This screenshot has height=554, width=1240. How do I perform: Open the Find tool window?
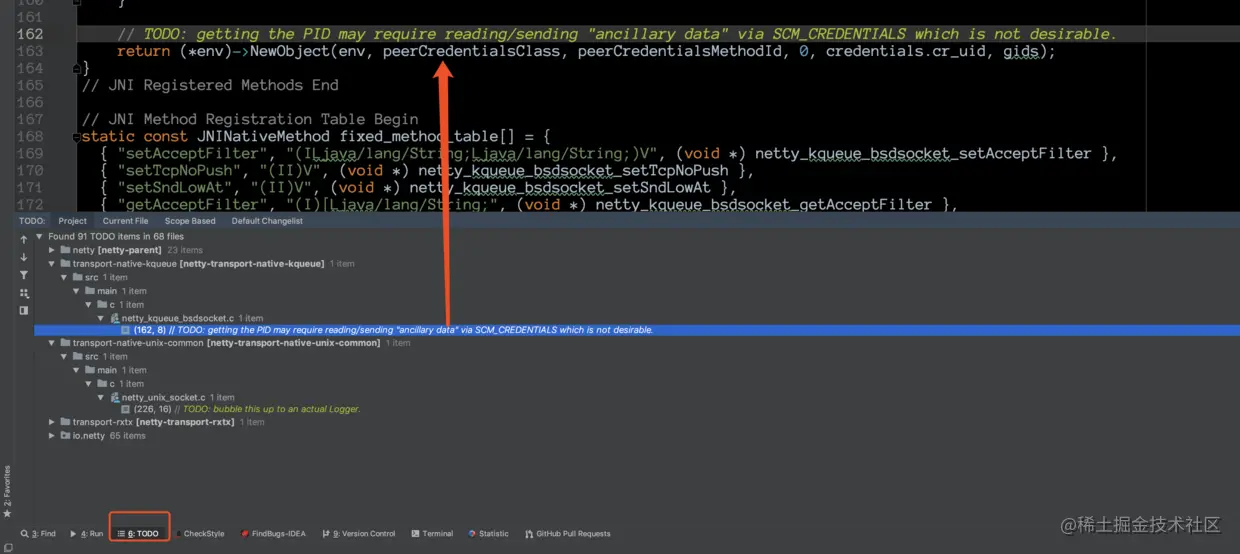38,534
